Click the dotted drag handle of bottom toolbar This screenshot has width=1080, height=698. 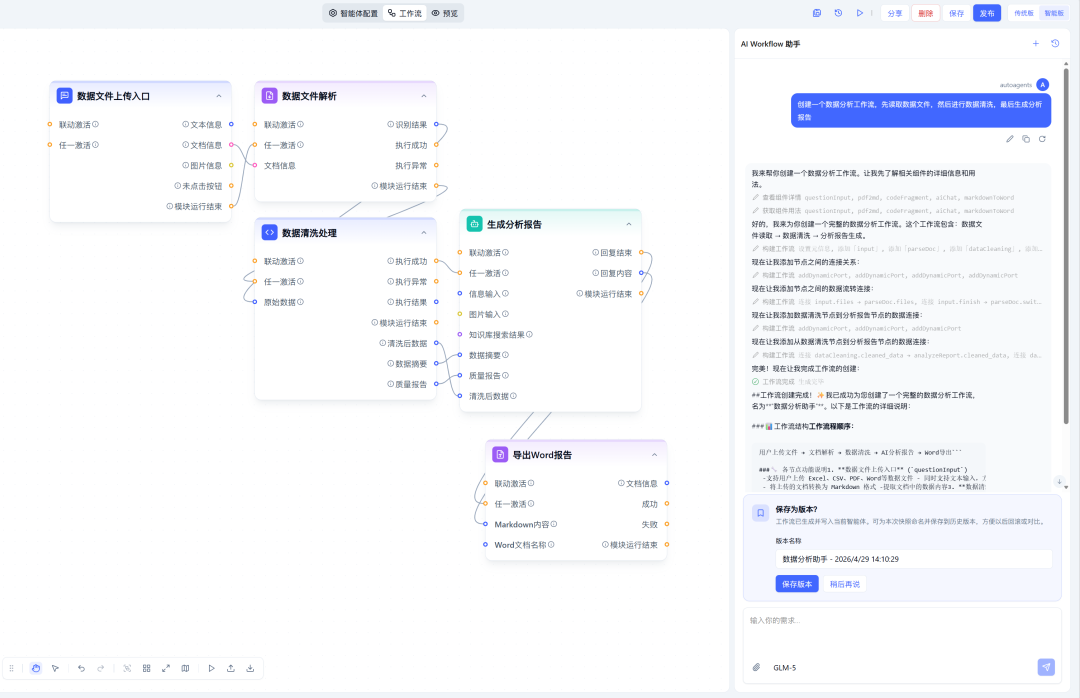[x=11, y=668]
